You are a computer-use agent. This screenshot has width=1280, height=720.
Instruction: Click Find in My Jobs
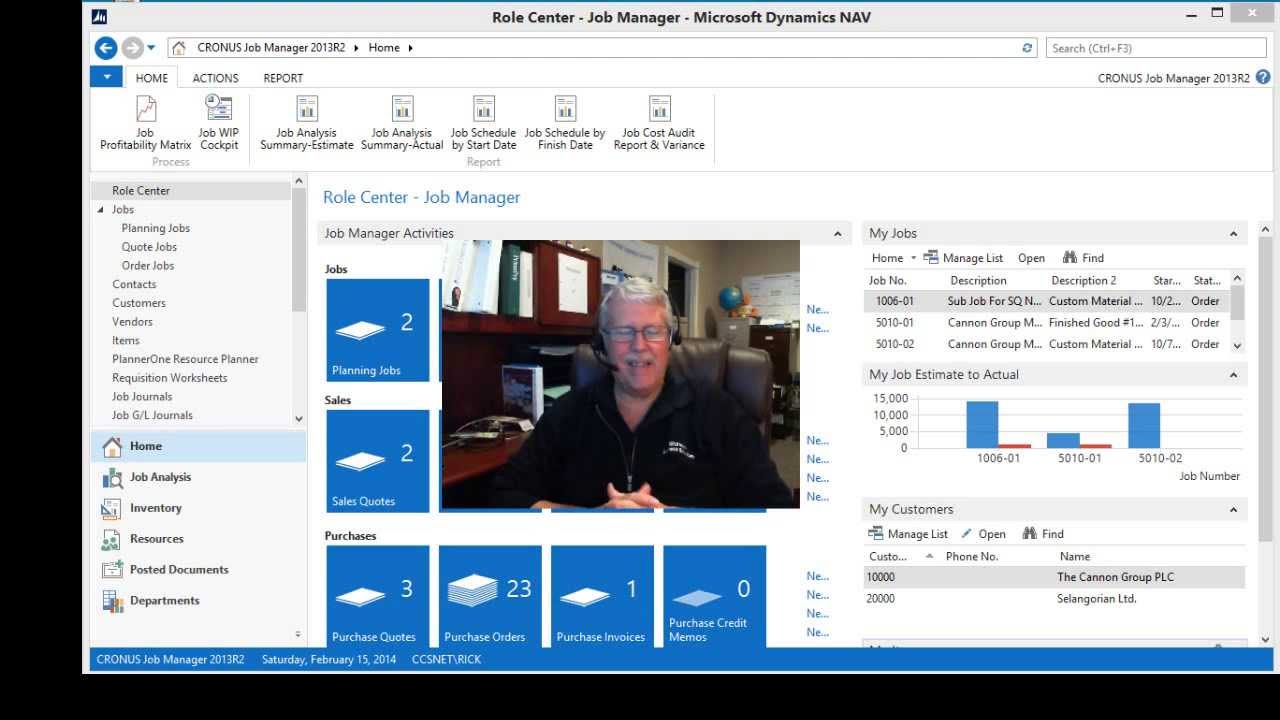coord(1083,258)
